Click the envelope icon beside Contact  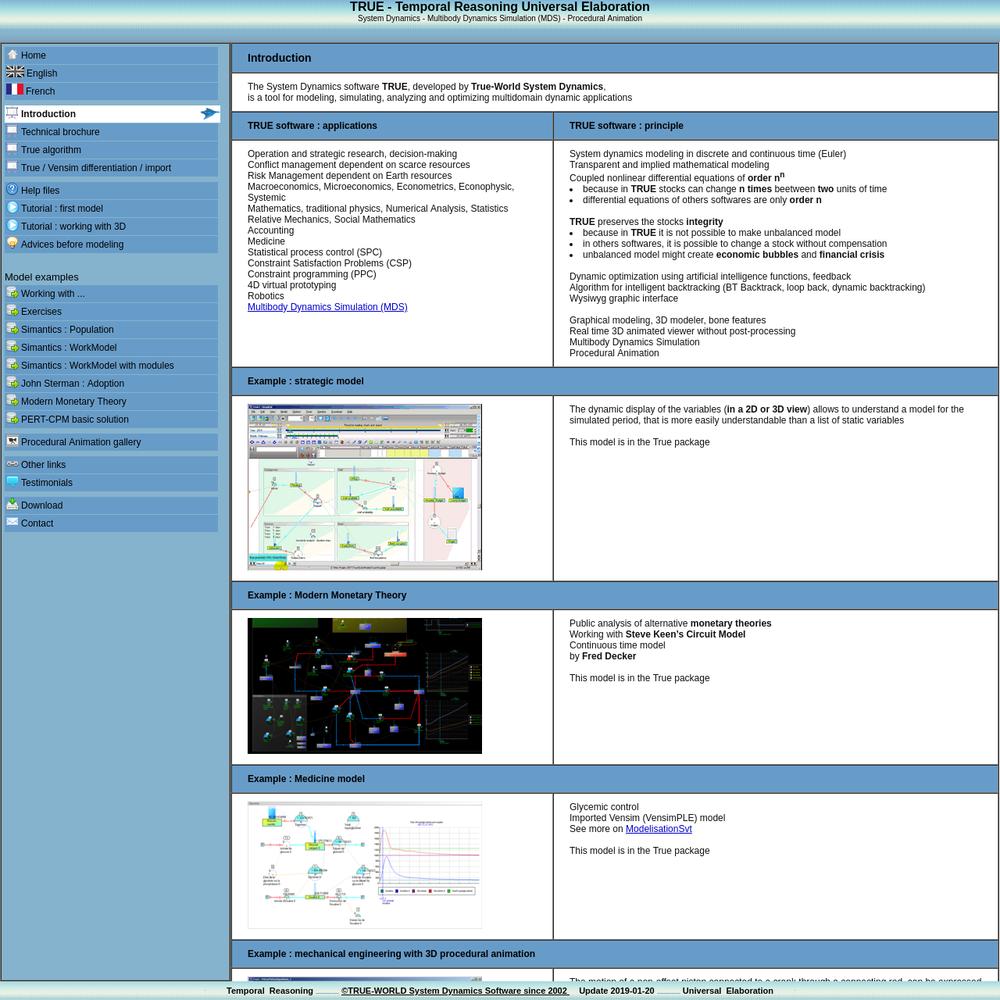tap(12, 522)
